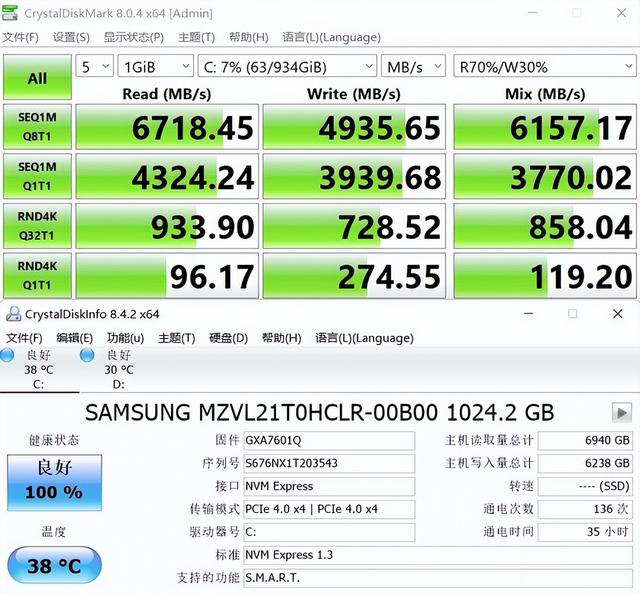Run the SEQ1M Q8T1 test
Image resolution: width=640 pixels, height=594 pixels.
pos(36,125)
